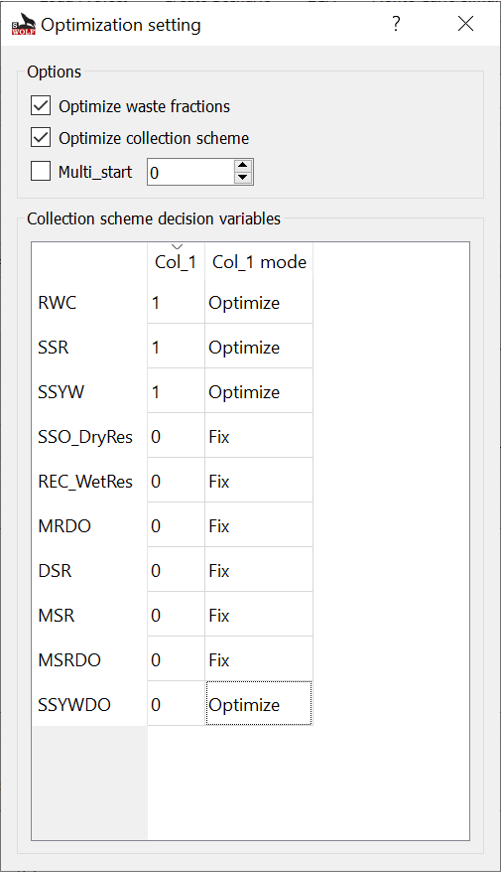Screen dimensions: 501x872
Task: Enable the Multi_start checkbox
Action: tap(41, 171)
